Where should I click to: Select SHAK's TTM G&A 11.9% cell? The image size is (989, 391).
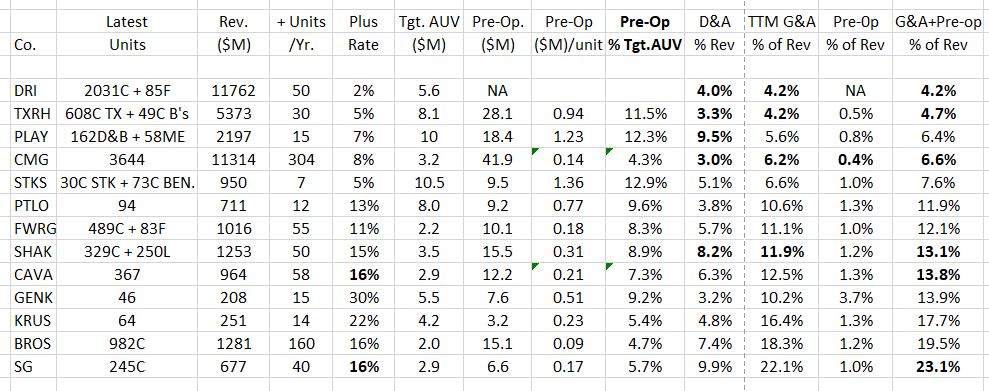(782, 252)
